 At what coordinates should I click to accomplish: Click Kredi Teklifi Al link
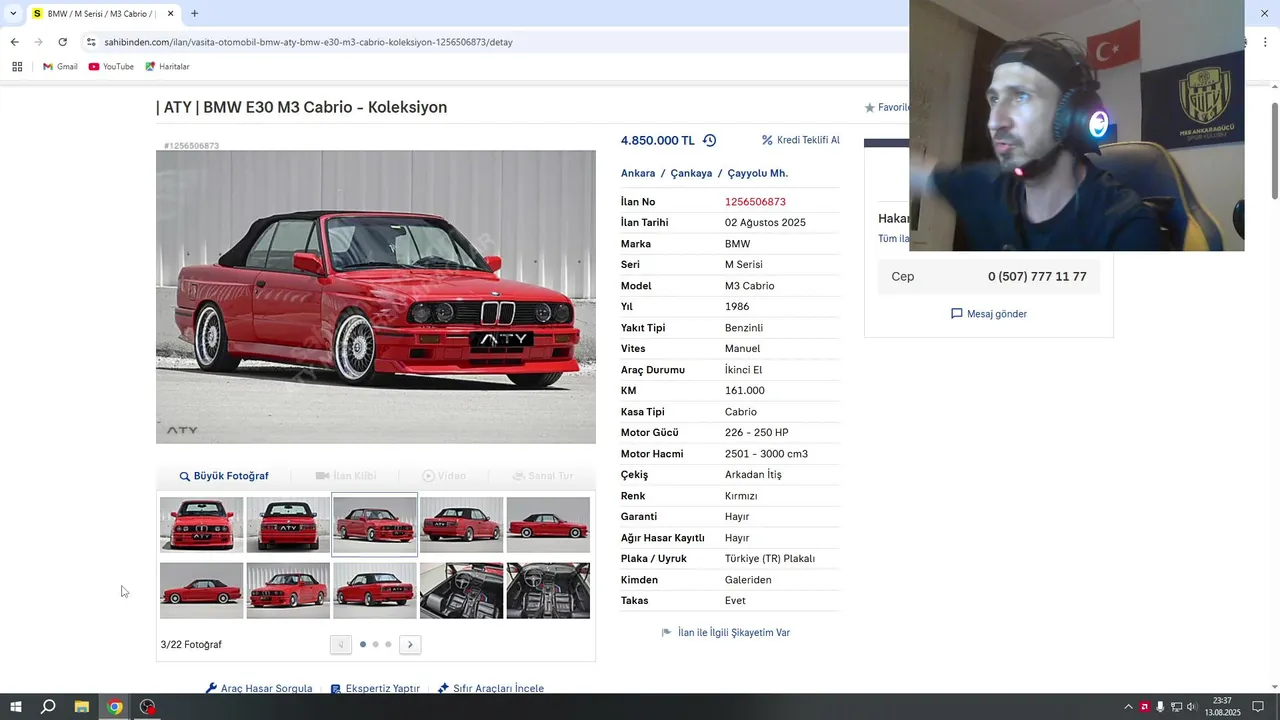pos(801,140)
